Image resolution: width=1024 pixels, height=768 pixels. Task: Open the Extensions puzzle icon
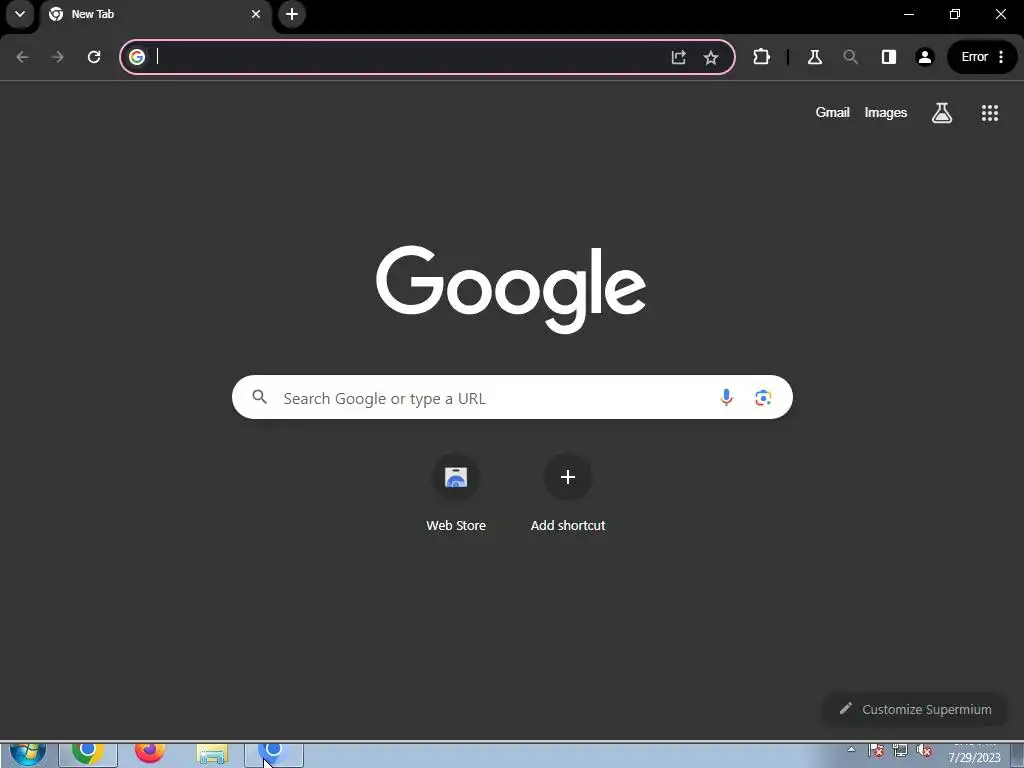coord(761,57)
